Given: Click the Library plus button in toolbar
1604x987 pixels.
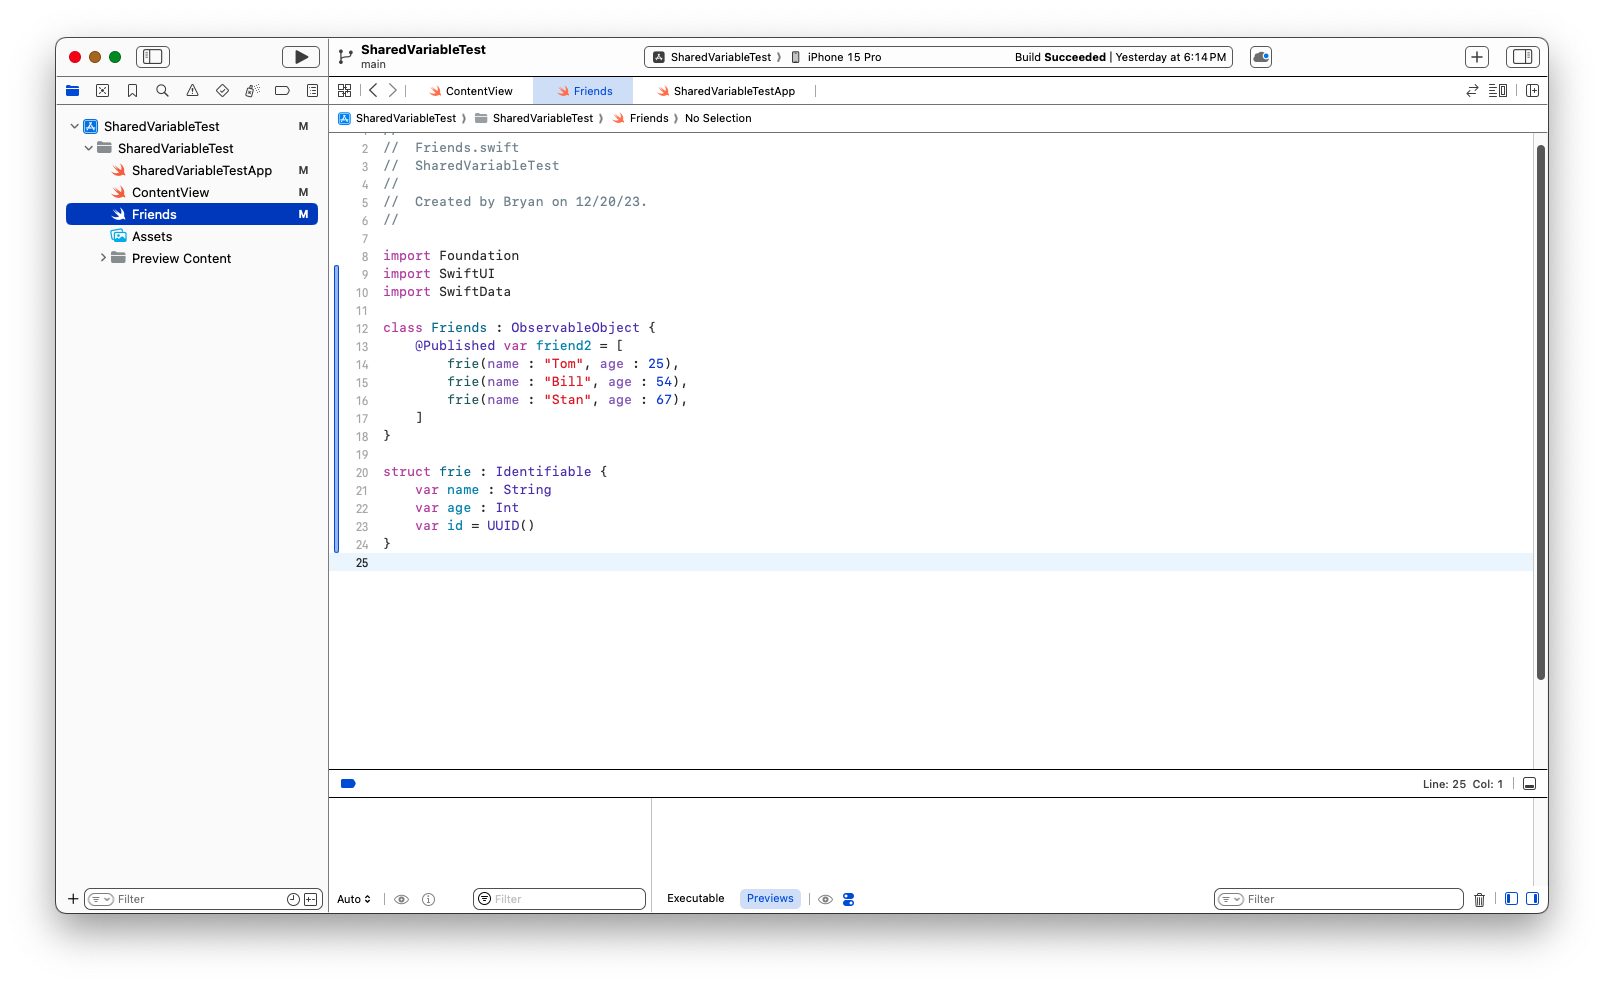Looking at the screenshot, I should point(1476,57).
